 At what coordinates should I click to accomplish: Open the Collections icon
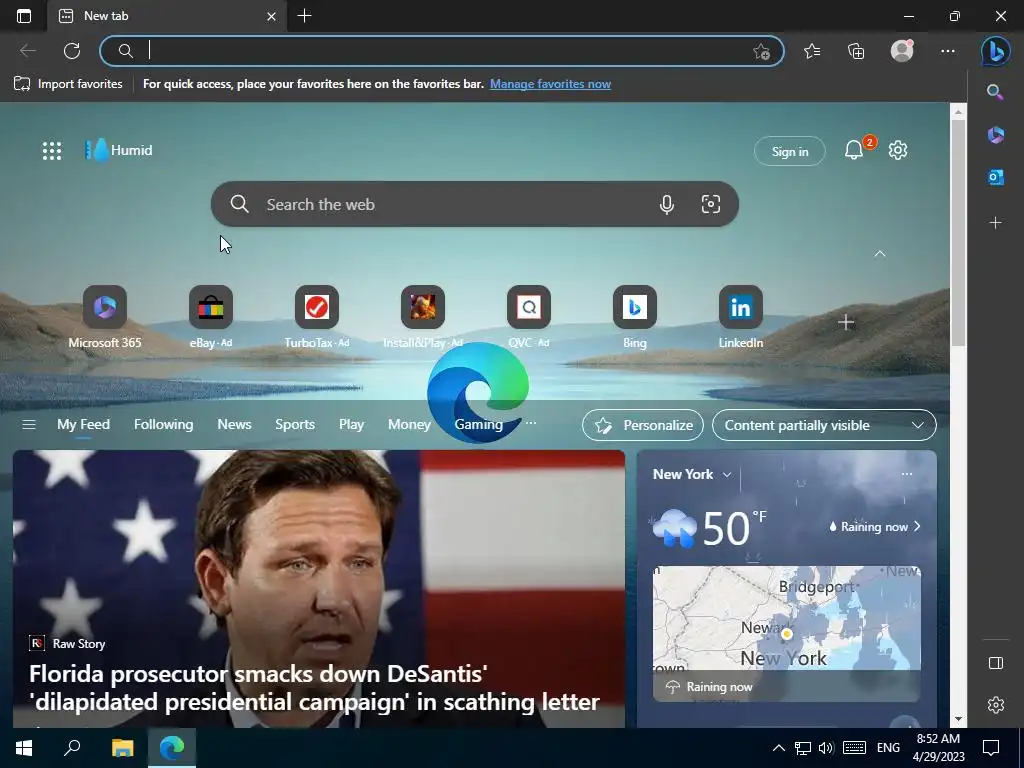(x=856, y=51)
